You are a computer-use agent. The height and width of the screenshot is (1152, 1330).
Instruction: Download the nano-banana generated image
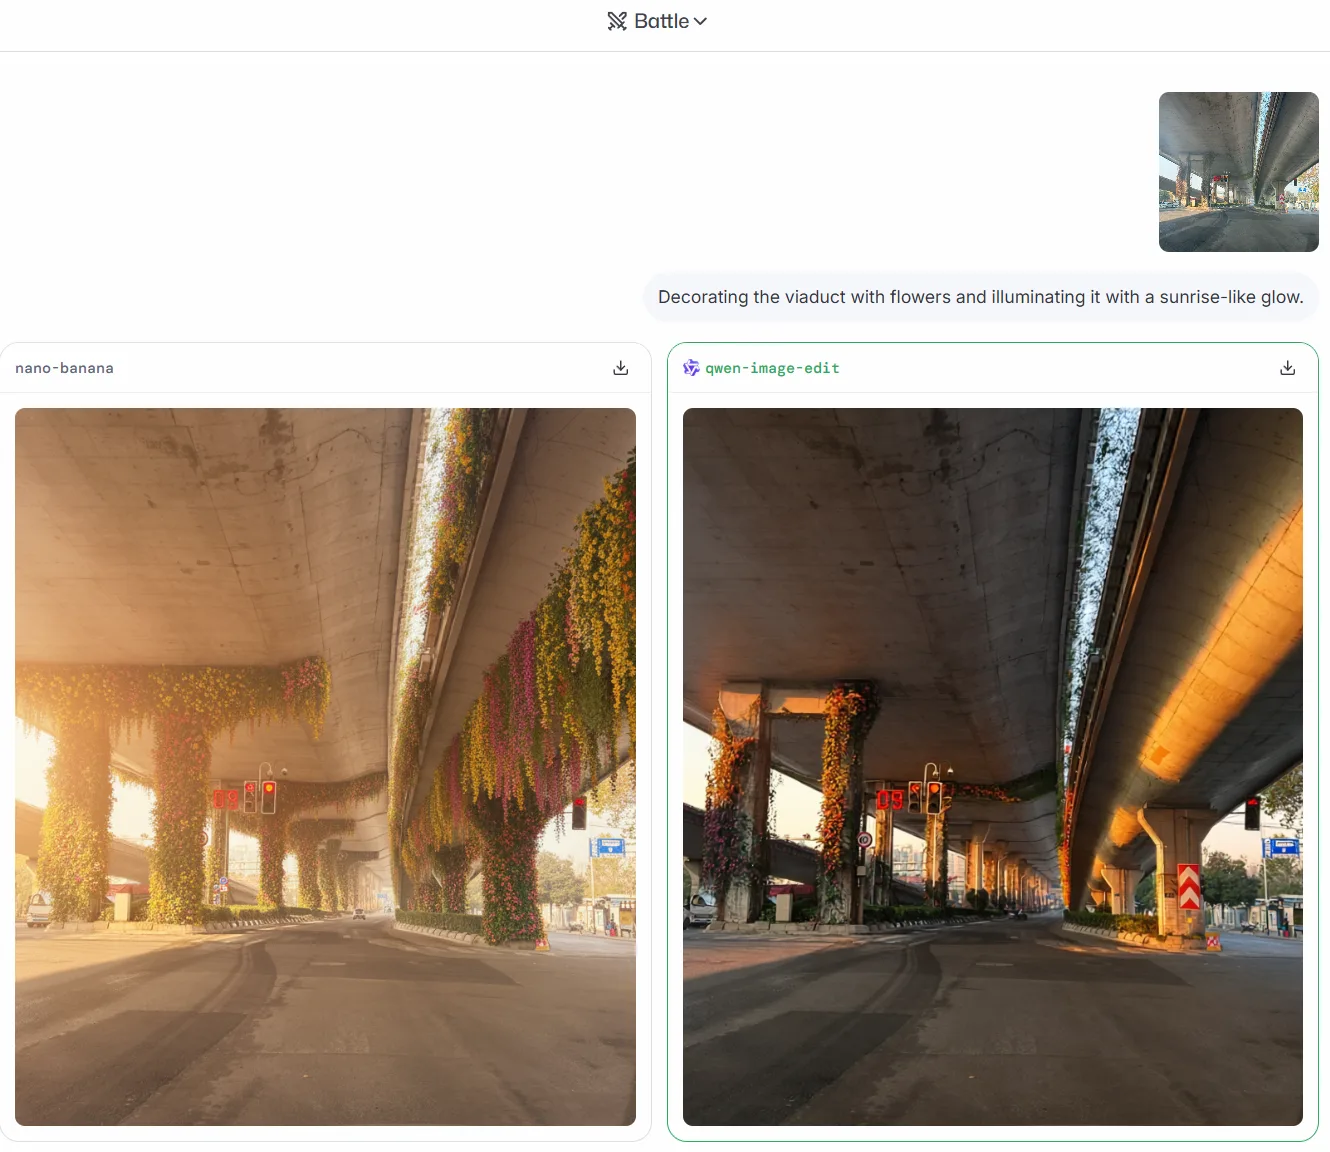[620, 368]
